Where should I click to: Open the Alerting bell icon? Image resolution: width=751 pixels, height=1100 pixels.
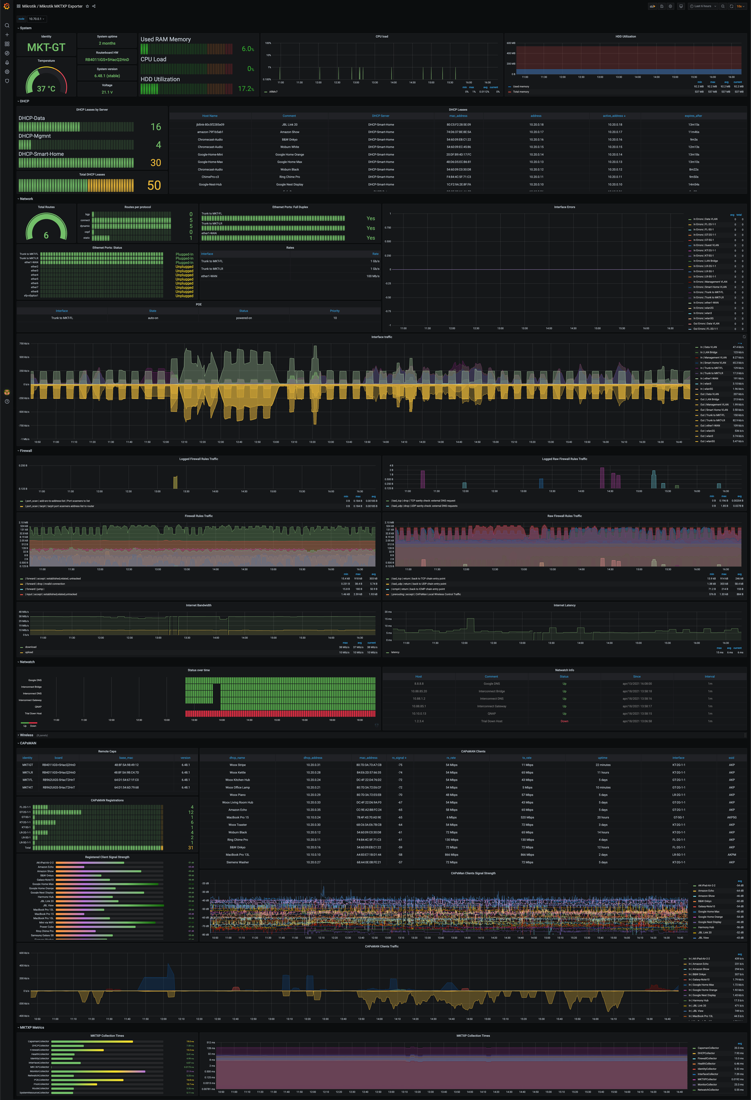(7, 63)
